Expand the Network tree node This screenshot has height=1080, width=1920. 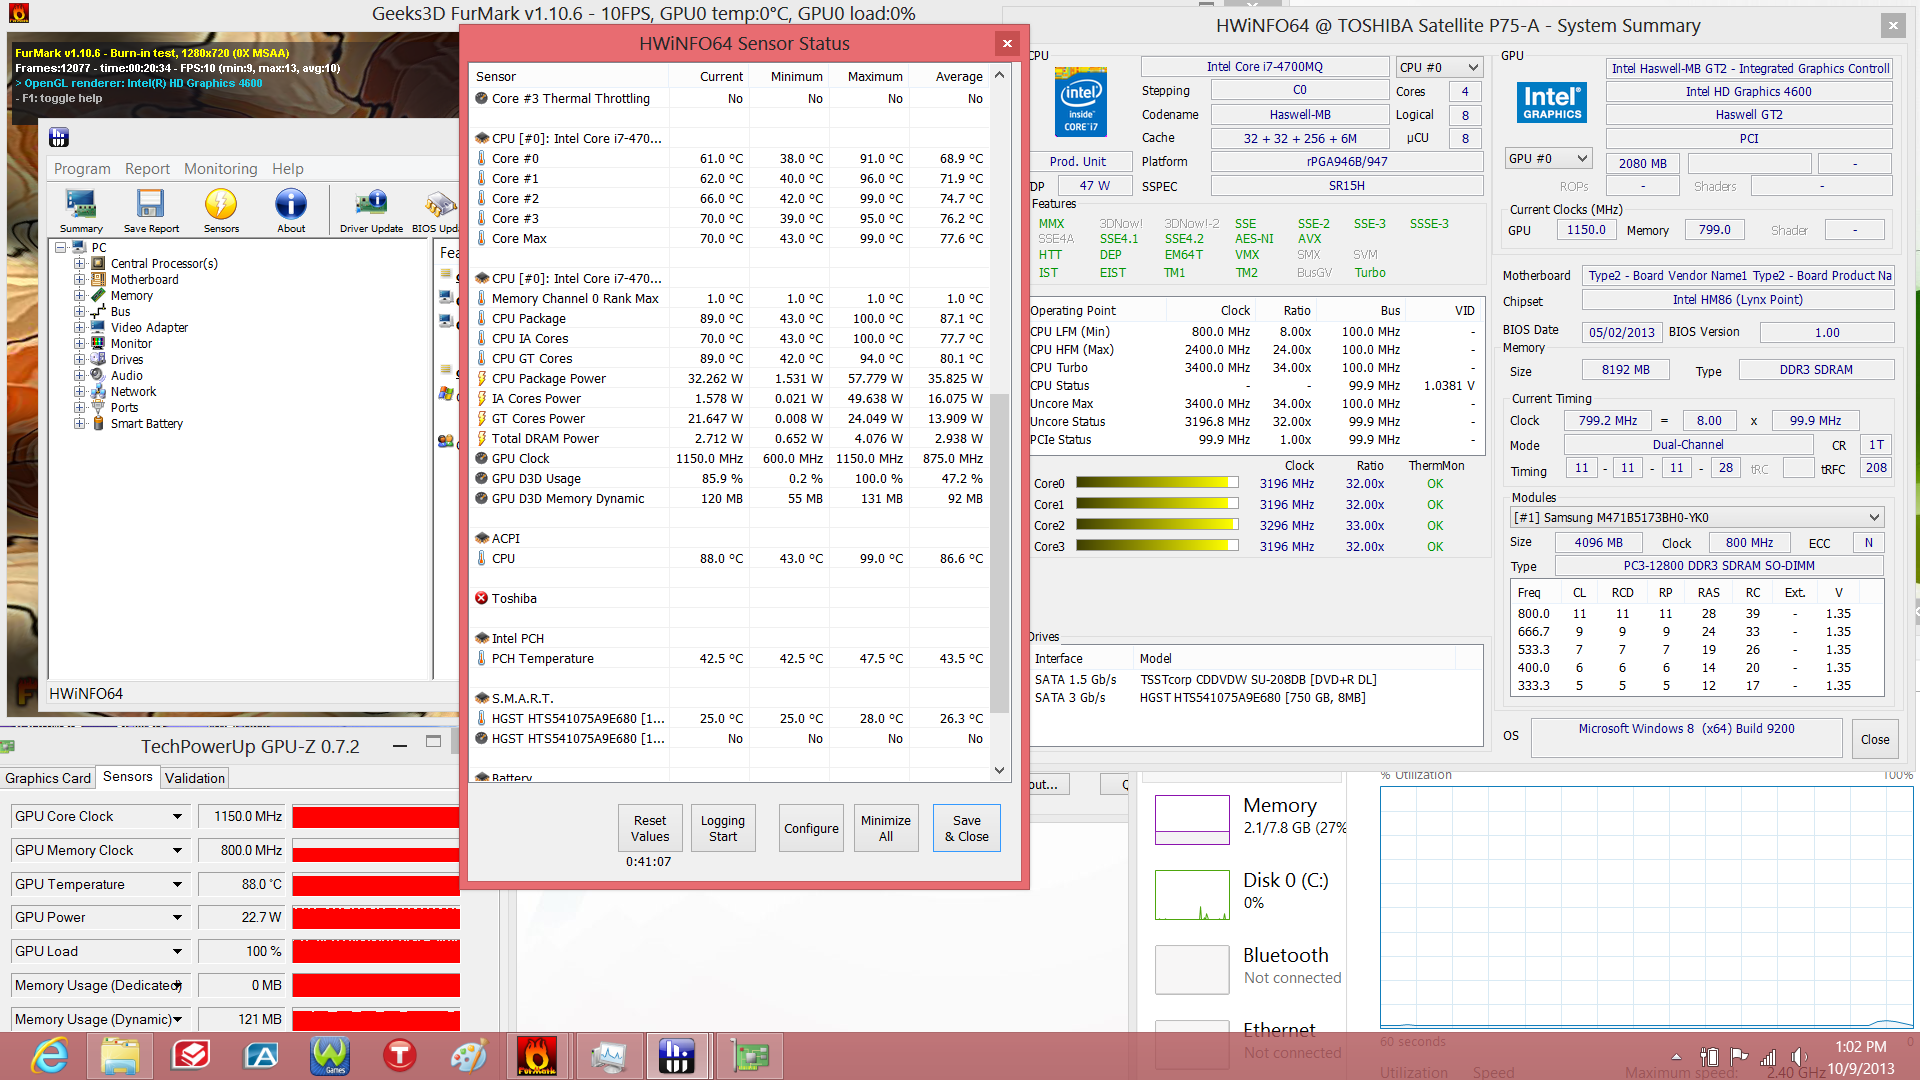click(79, 392)
